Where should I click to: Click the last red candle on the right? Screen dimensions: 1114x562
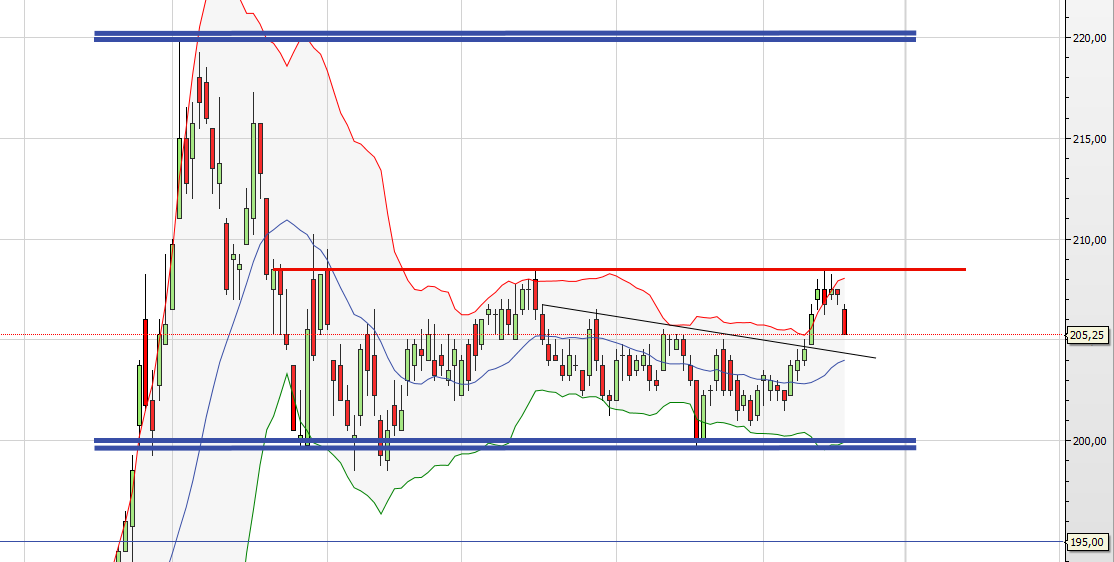(x=846, y=321)
